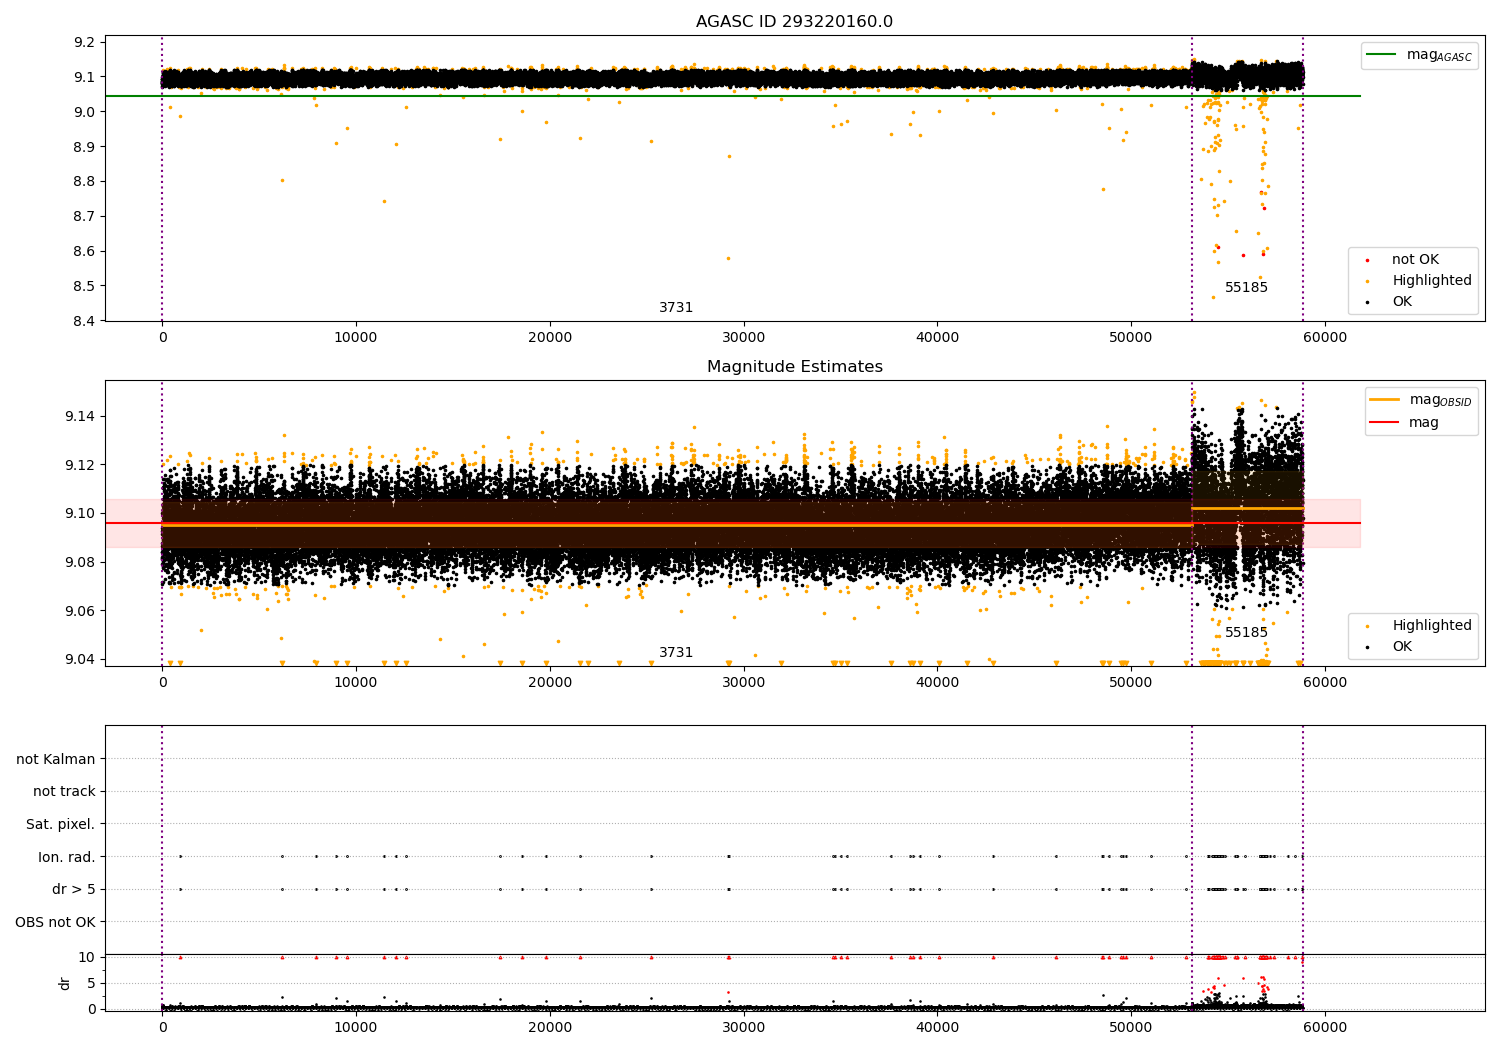Click the '9.06' y-axis tick label
This screenshot has height=1050, width=1500.
[x=82, y=612]
